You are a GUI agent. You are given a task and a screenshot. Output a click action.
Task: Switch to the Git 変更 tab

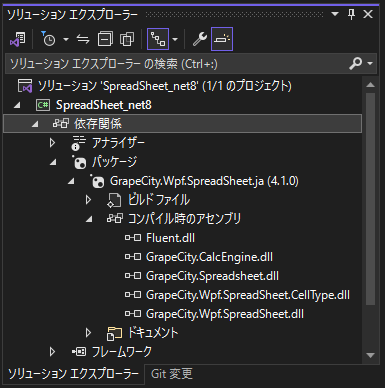(x=172, y=374)
